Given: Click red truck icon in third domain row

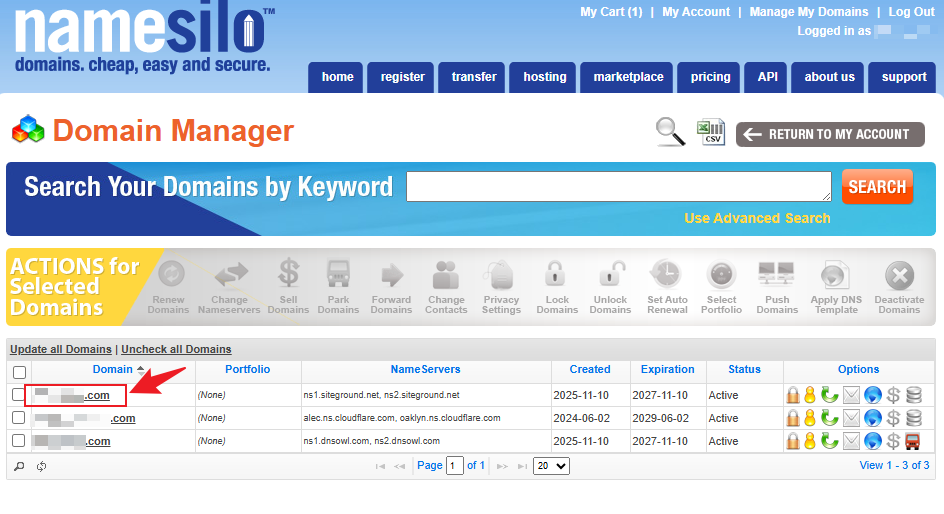Looking at the screenshot, I should click(x=913, y=441).
